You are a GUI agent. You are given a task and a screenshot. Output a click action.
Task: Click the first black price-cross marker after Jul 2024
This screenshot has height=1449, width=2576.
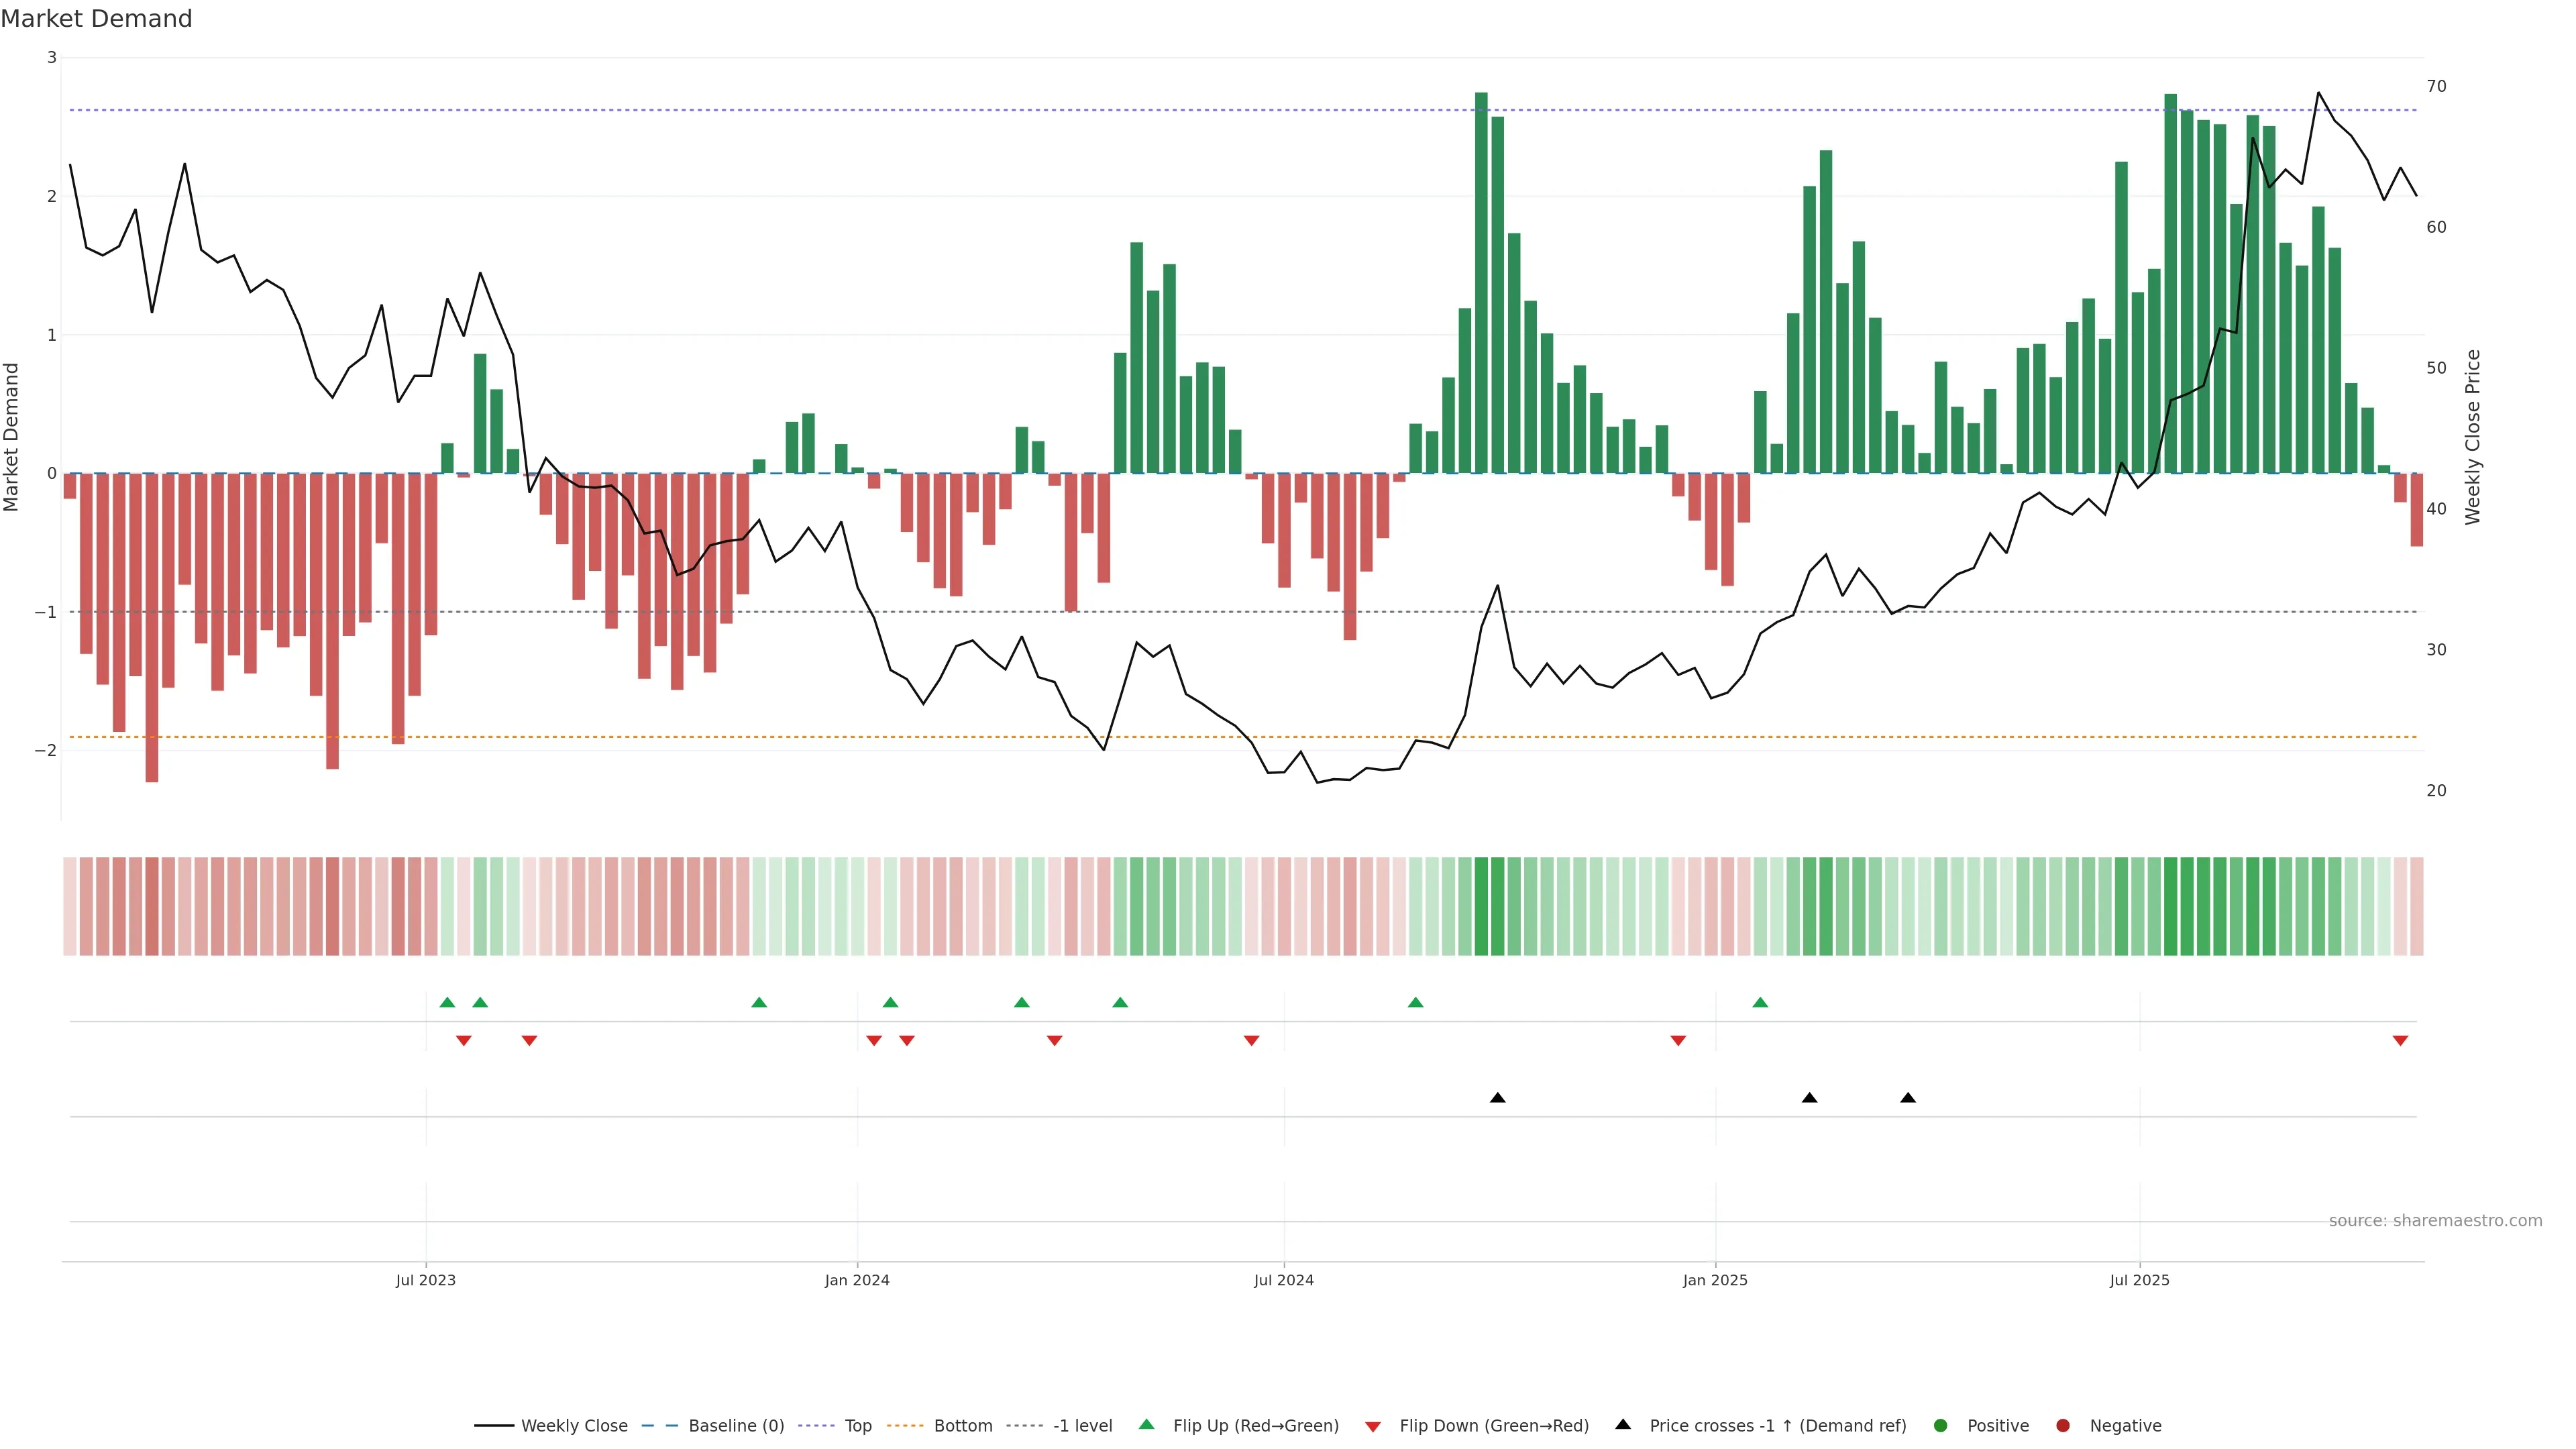tap(1497, 1097)
